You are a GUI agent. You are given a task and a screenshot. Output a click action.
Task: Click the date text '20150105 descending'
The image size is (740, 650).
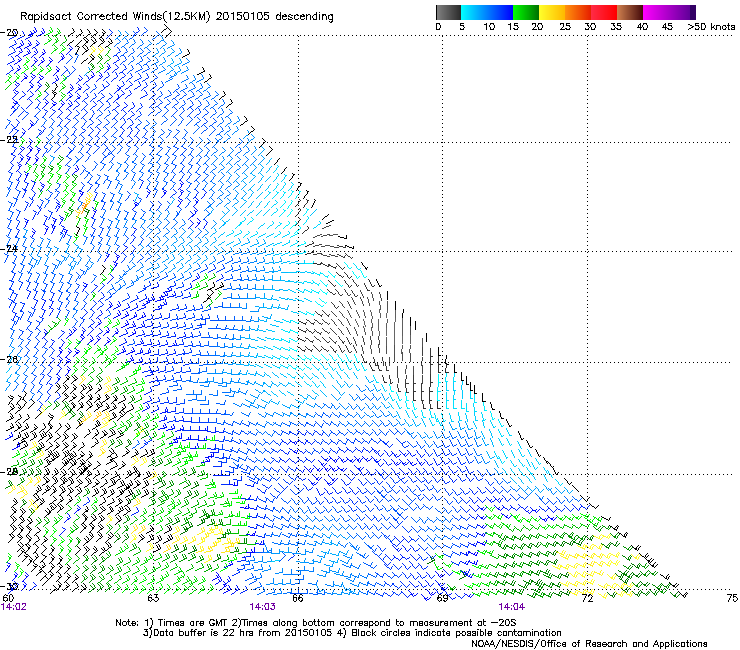(275, 17)
